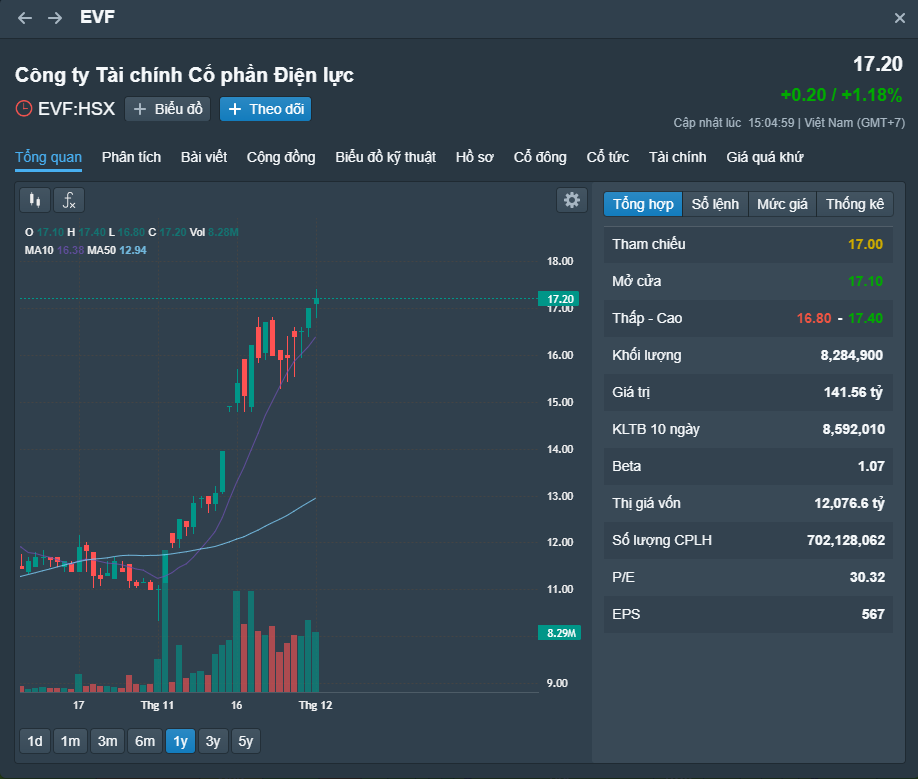The image size is (918, 779).
Task: Set chart range to 3m
Action: pyautogui.click(x=108, y=741)
